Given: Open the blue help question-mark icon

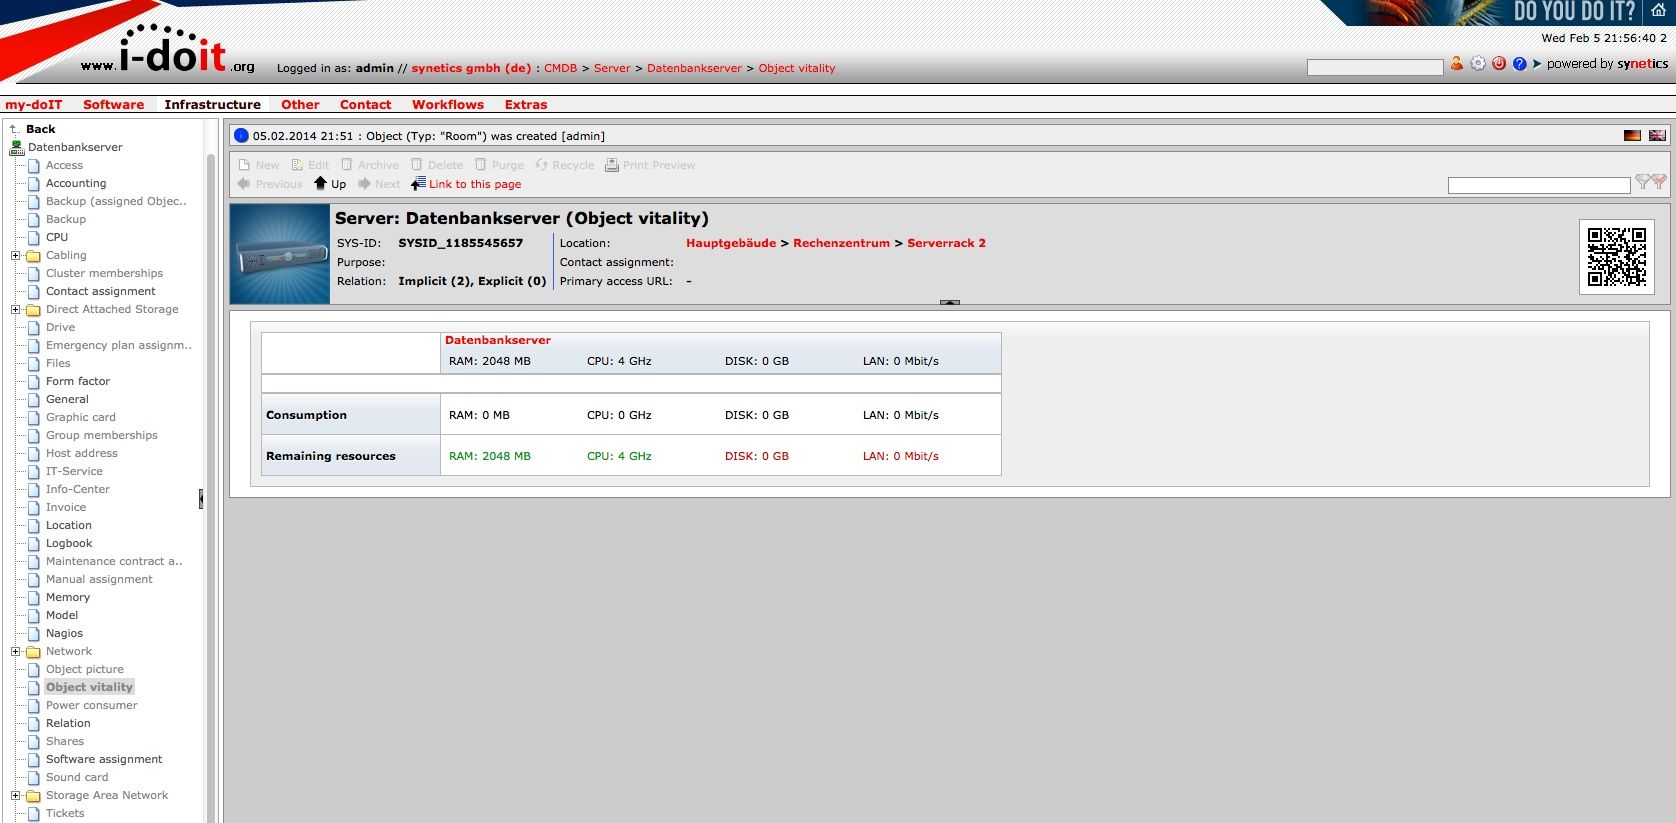Looking at the screenshot, I should (x=1520, y=63).
